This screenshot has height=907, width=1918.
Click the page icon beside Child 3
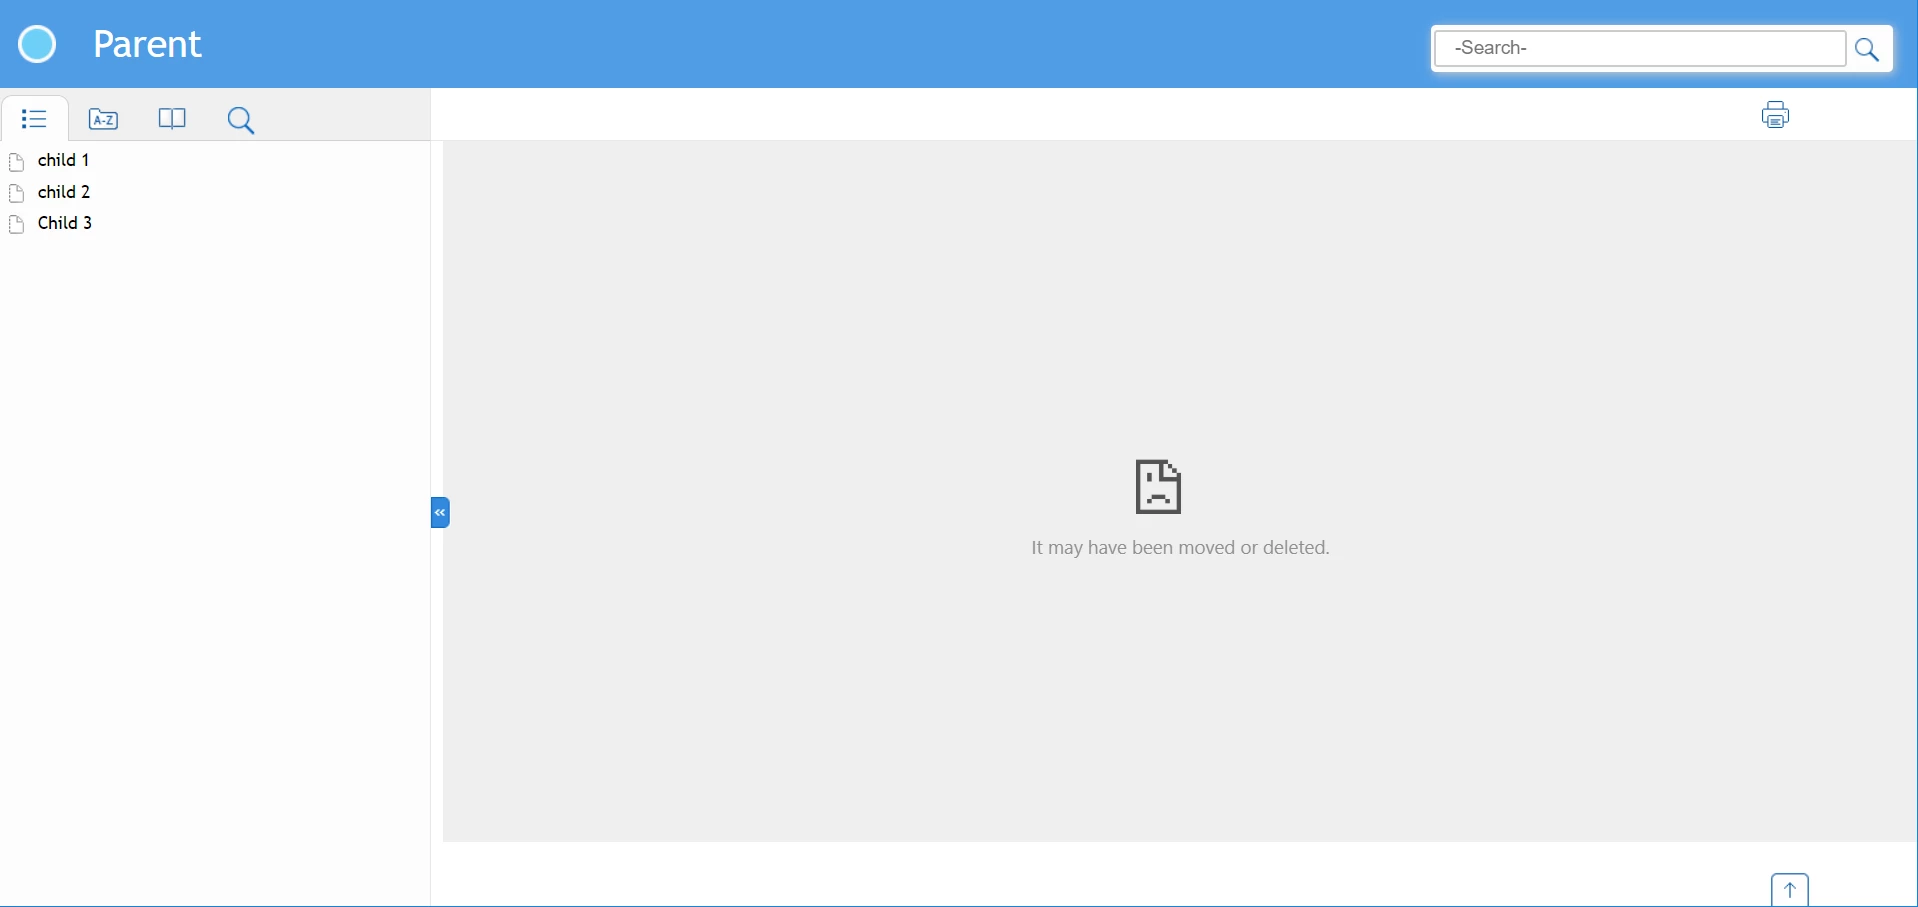point(17,225)
